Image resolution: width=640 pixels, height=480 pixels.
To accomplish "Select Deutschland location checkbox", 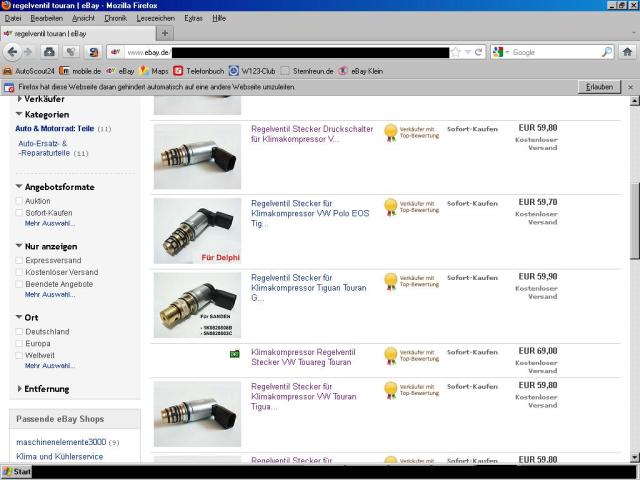I will click(x=19, y=331).
